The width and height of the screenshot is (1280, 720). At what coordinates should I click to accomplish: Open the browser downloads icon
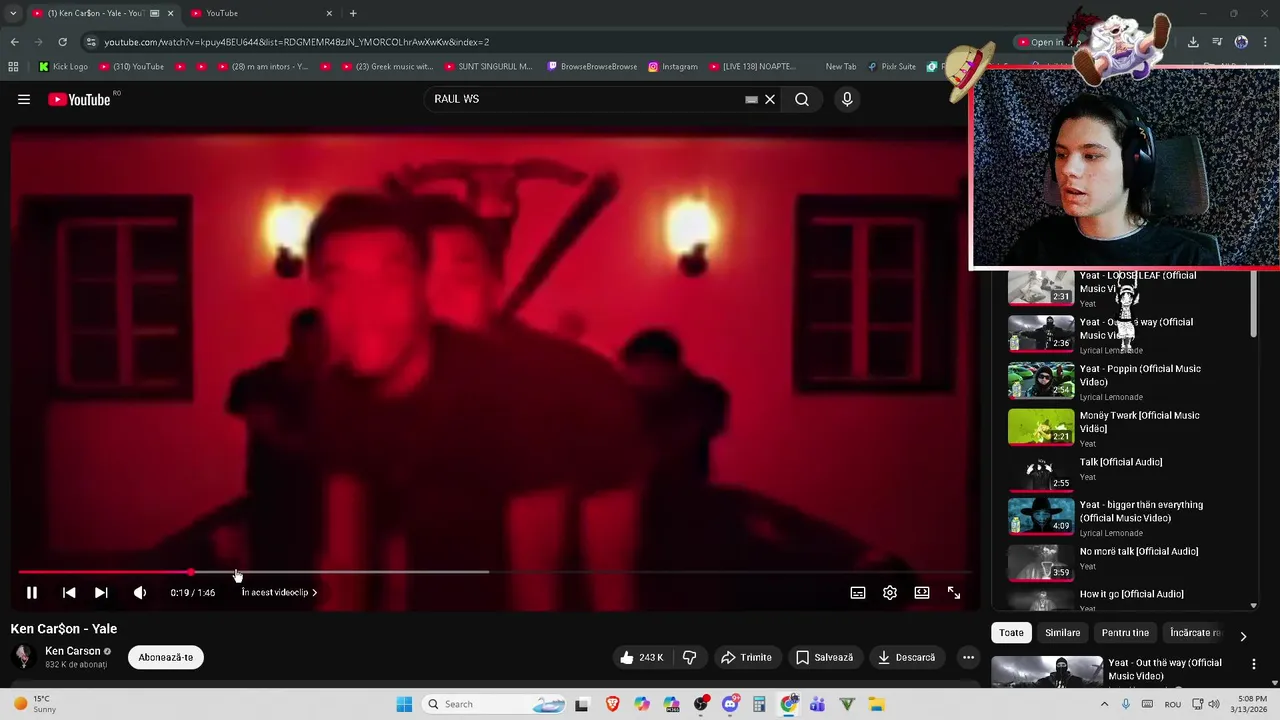click(x=1193, y=42)
